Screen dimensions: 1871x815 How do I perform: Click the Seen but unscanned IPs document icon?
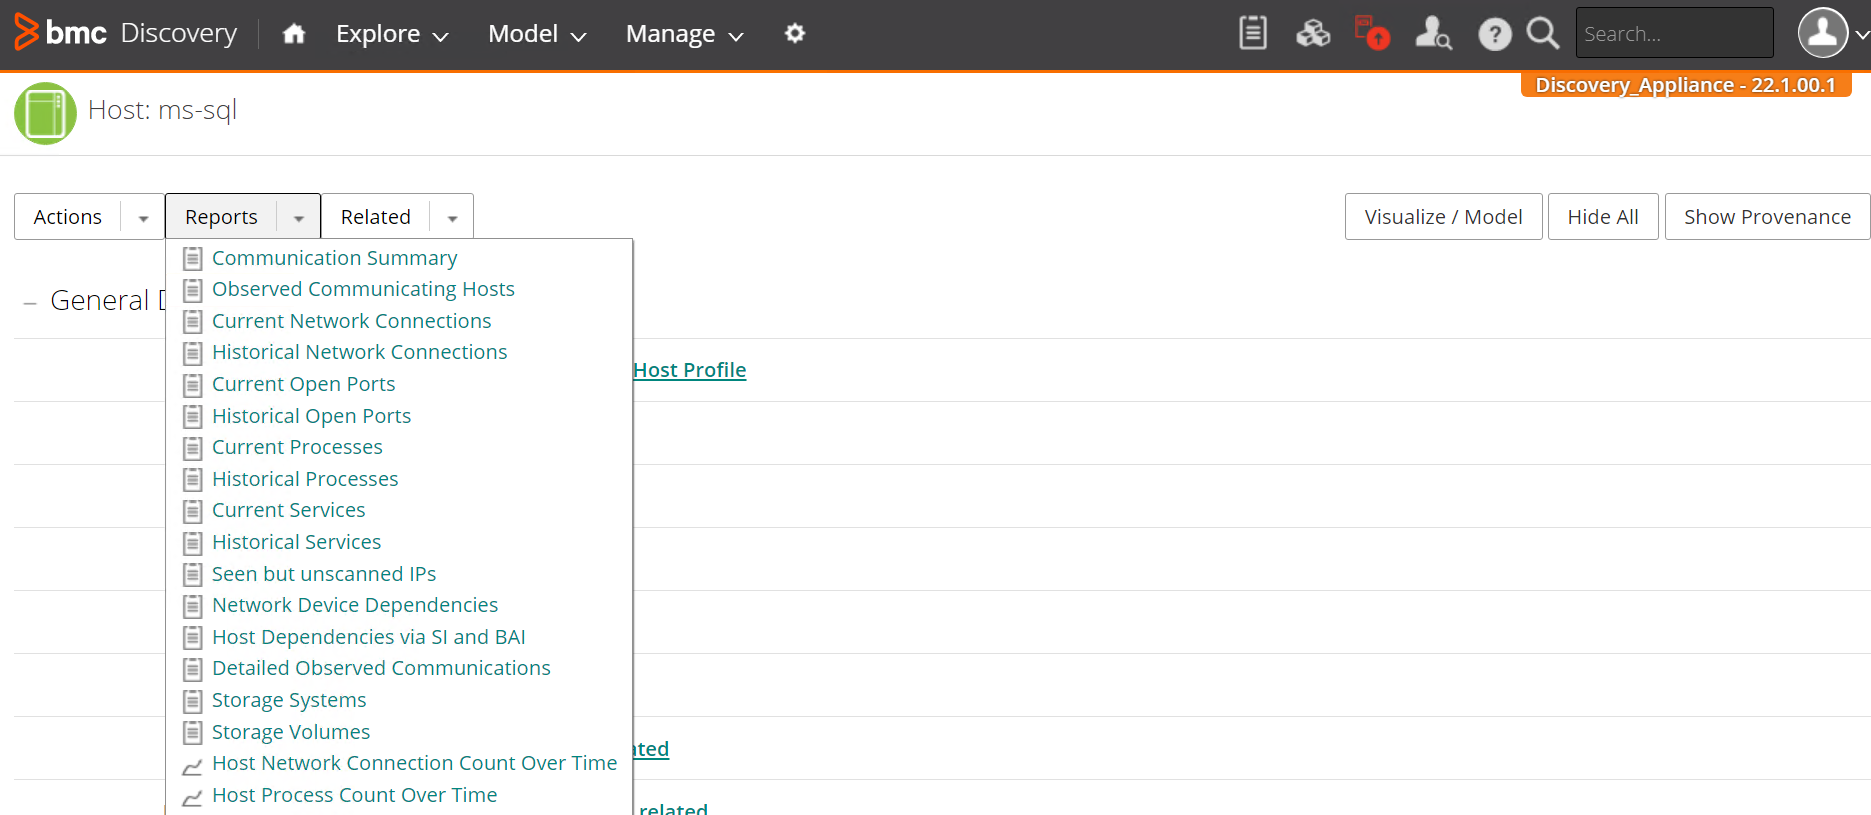pyautogui.click(x=193, y=575)
